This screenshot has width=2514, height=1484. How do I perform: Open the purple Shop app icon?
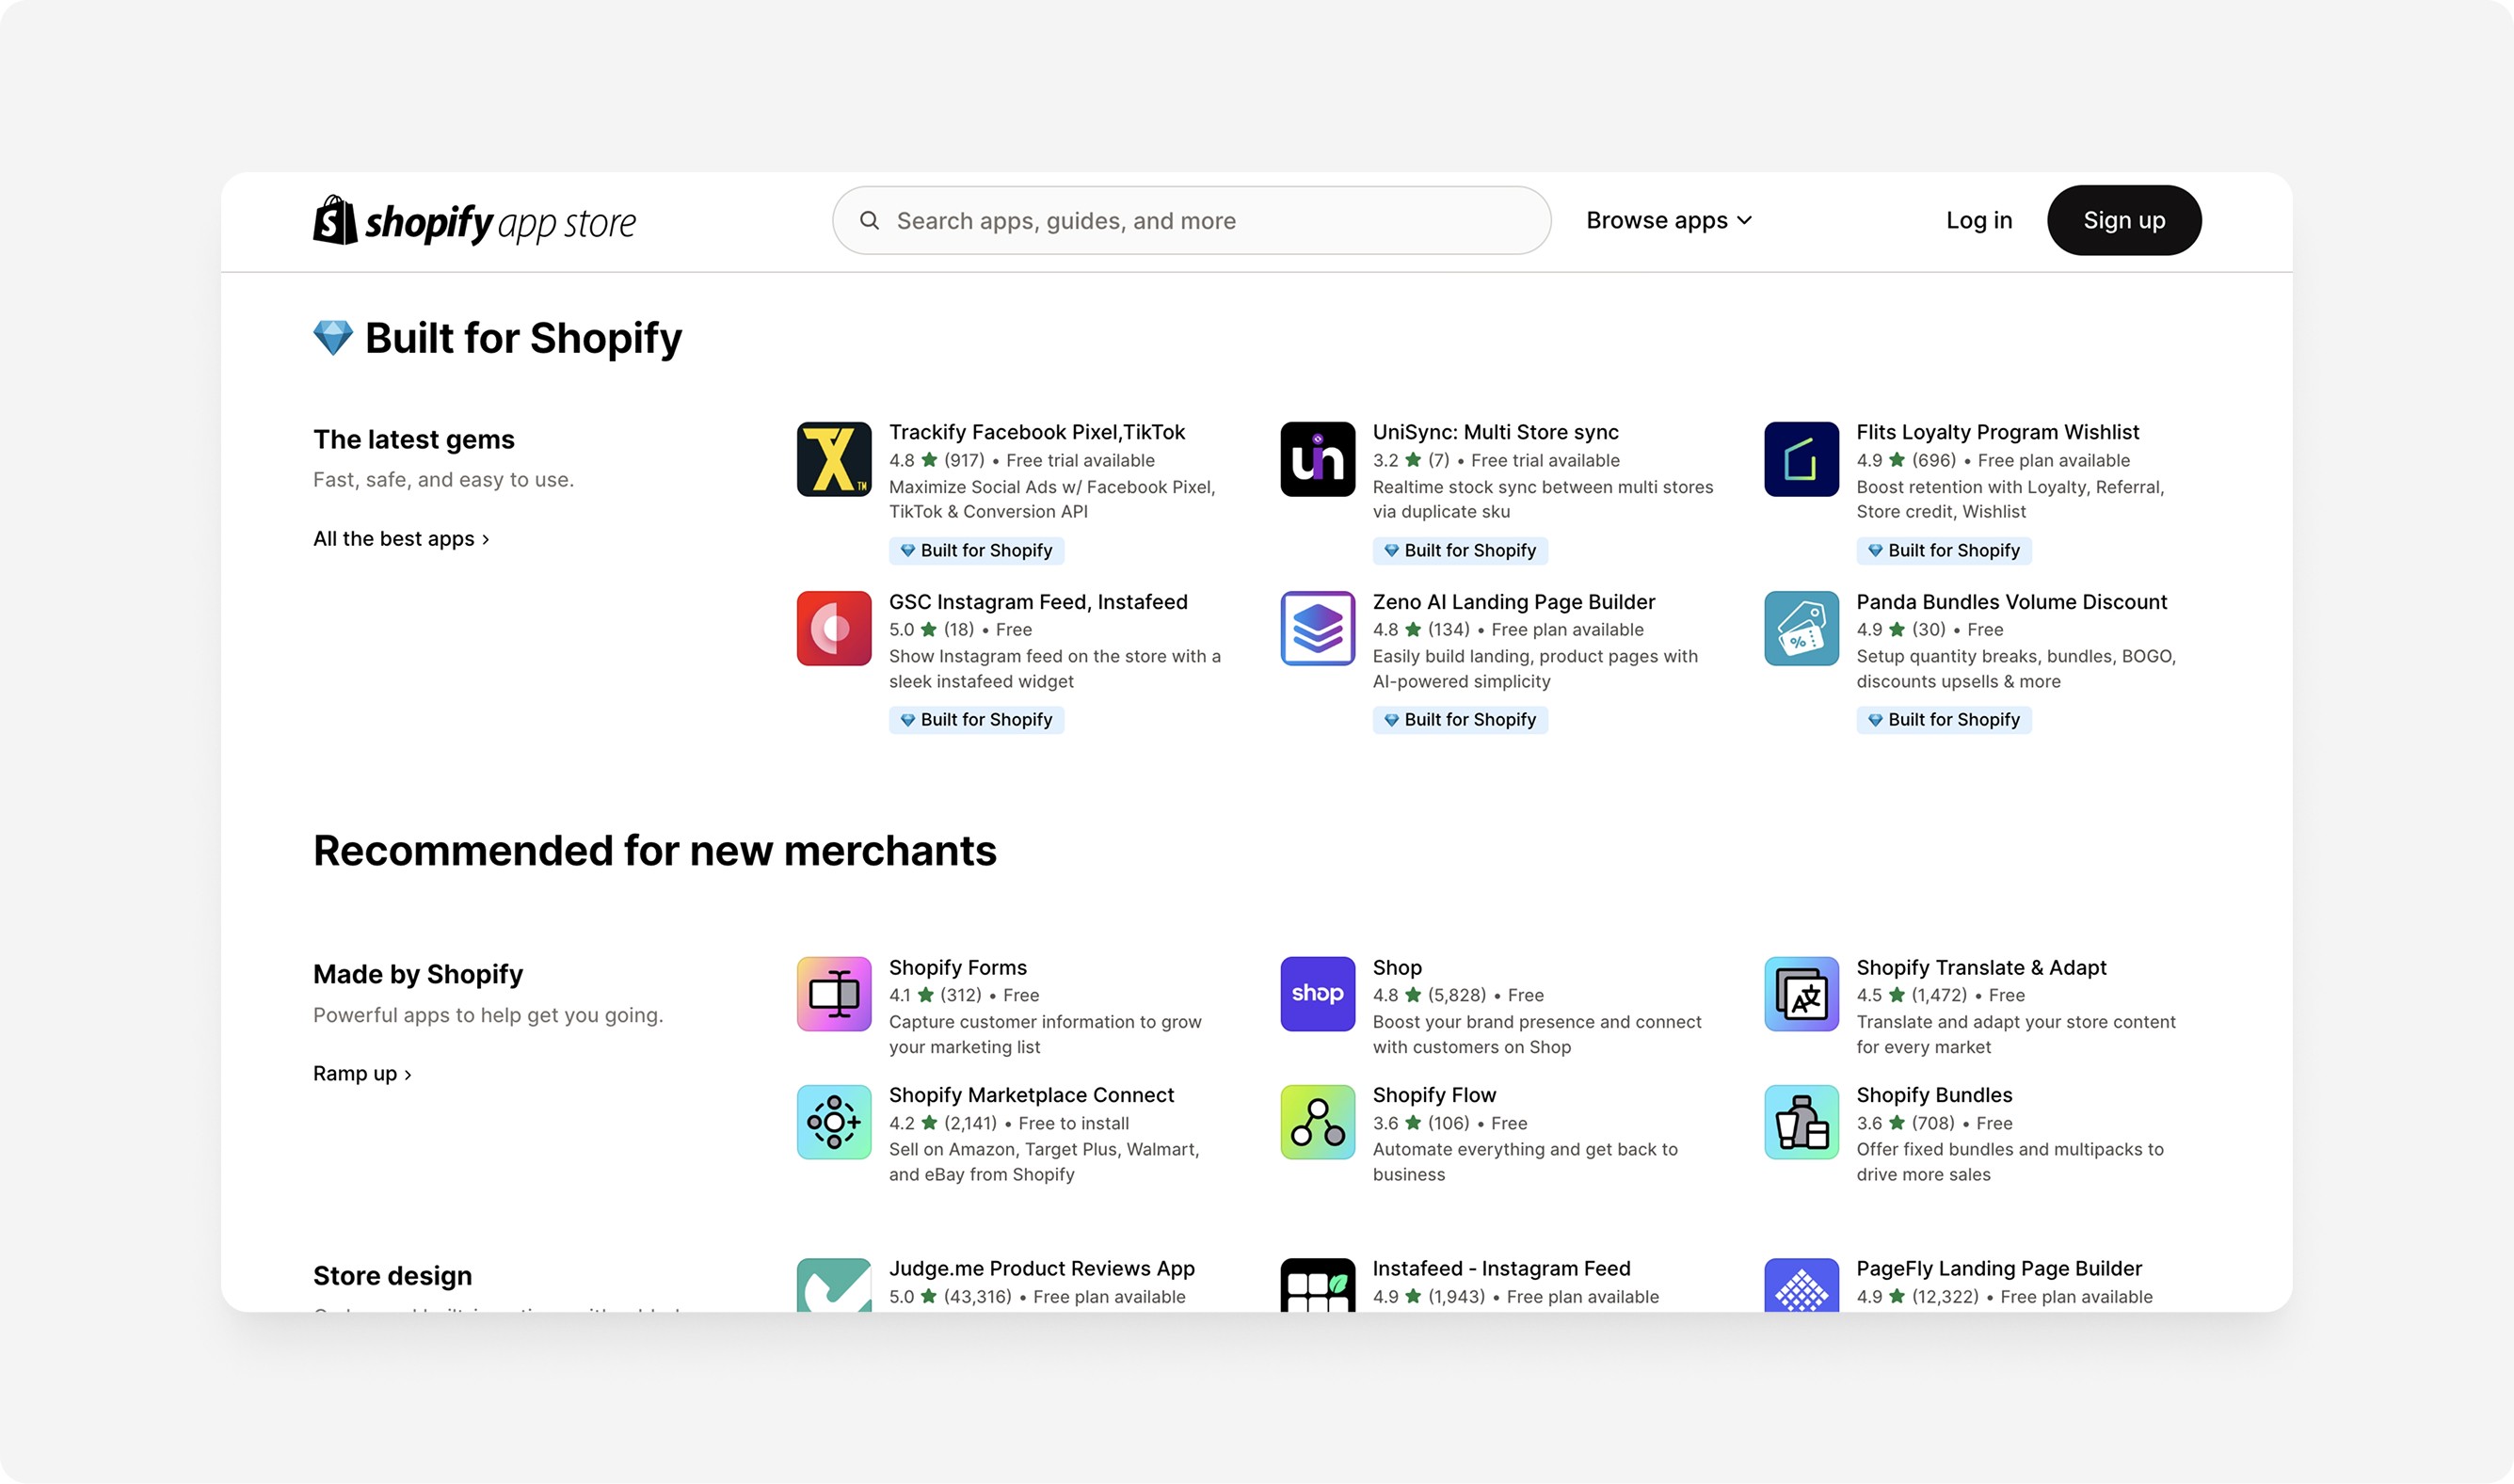[1317, 994]
